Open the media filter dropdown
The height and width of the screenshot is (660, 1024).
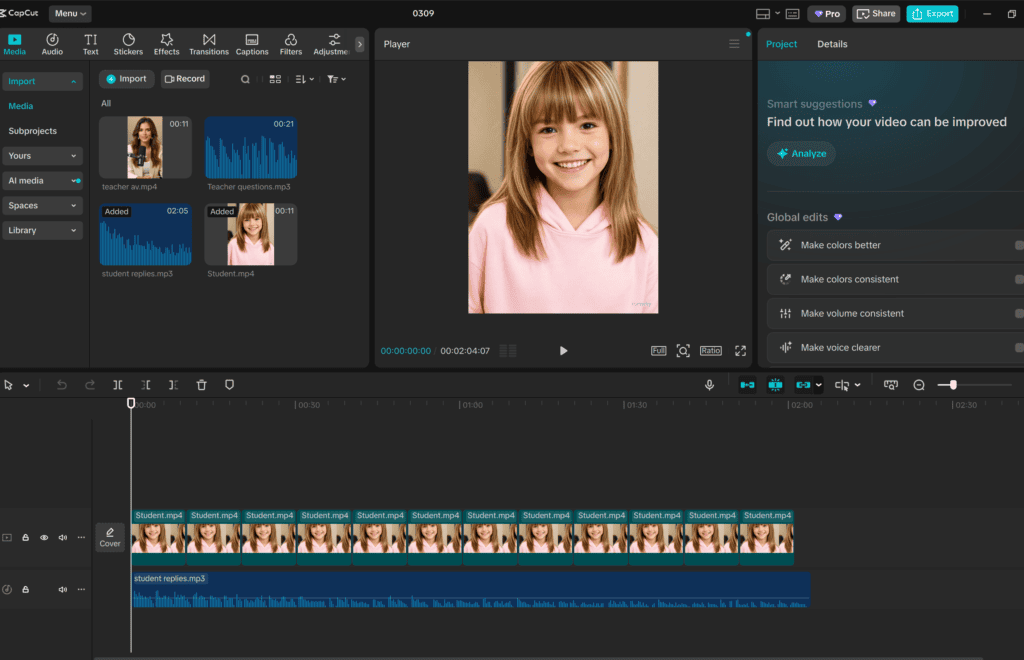pos(336,79)
